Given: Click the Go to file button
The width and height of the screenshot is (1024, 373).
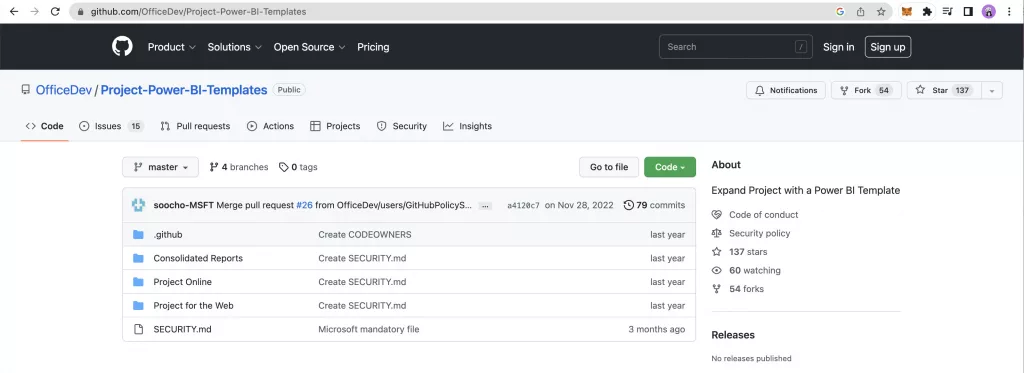Looking at the screenshot, I should click(609, 167).
